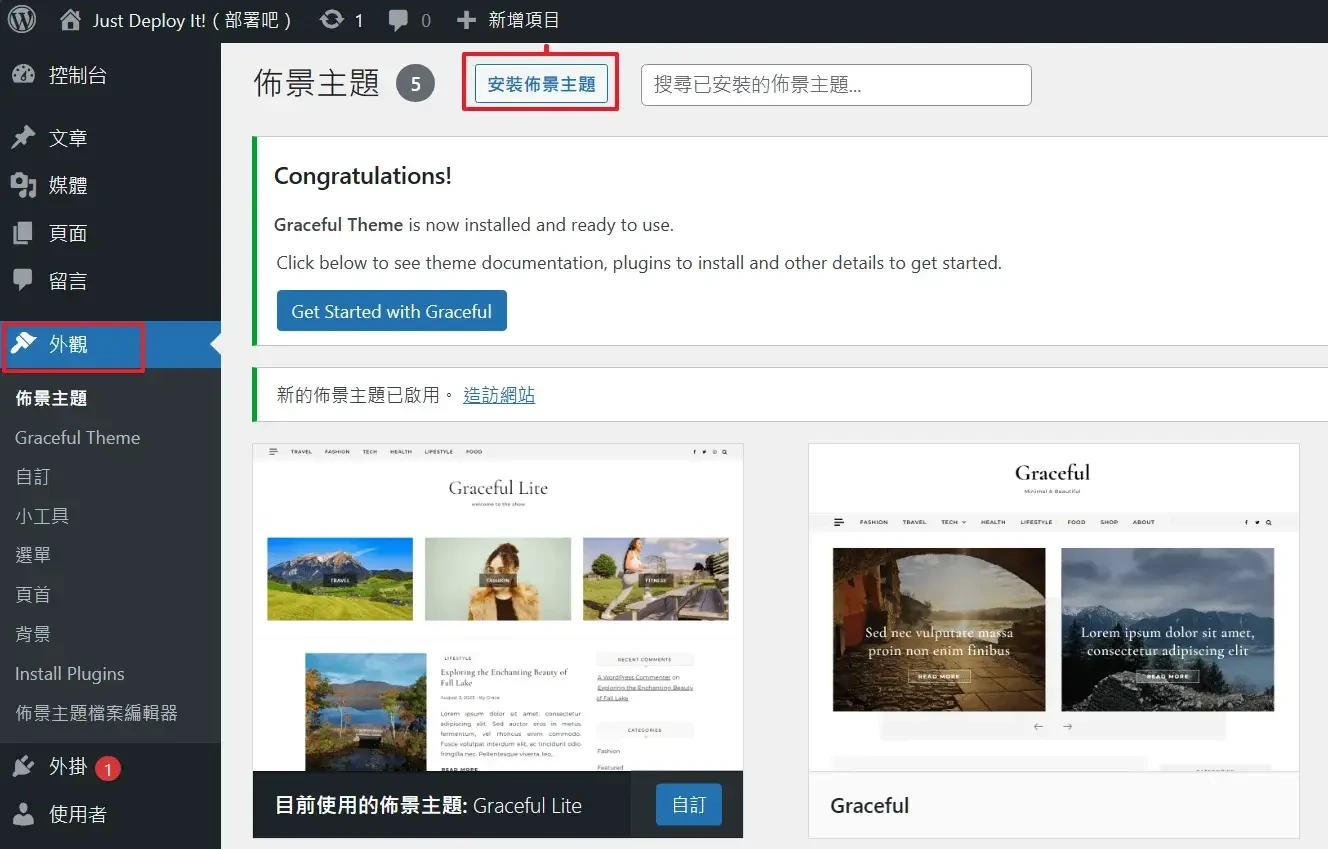Image resolution: width=1328 pixels, height=849 pixels.
Task: Click the speech bubble icon beside 留言
Action: coord(23,281)
